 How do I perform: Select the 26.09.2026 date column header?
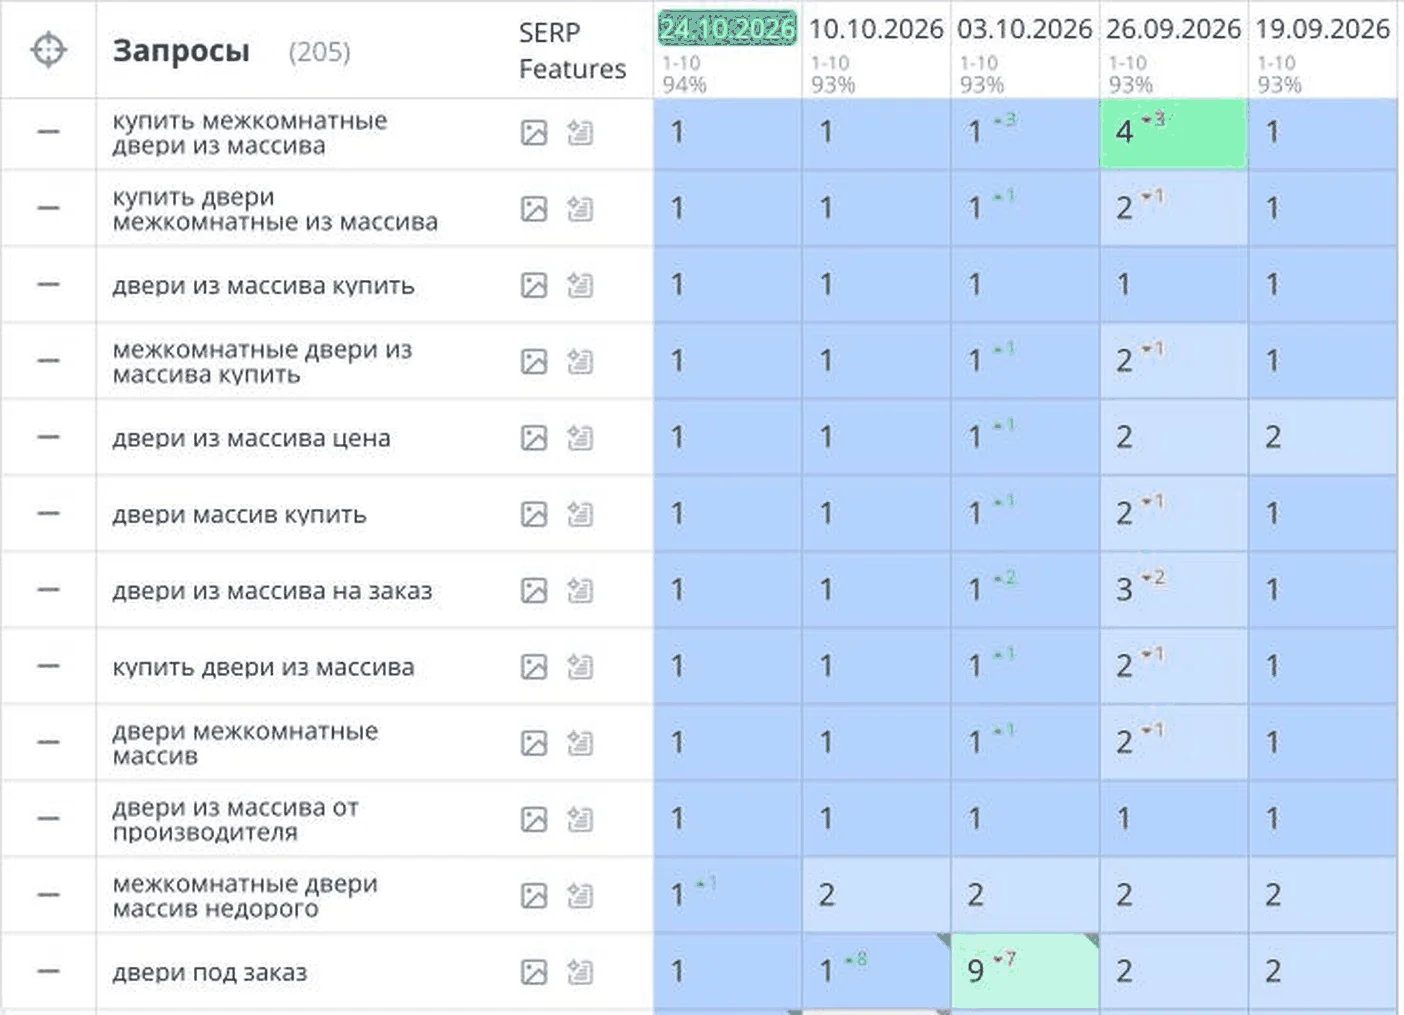(x=1174, y=29)
